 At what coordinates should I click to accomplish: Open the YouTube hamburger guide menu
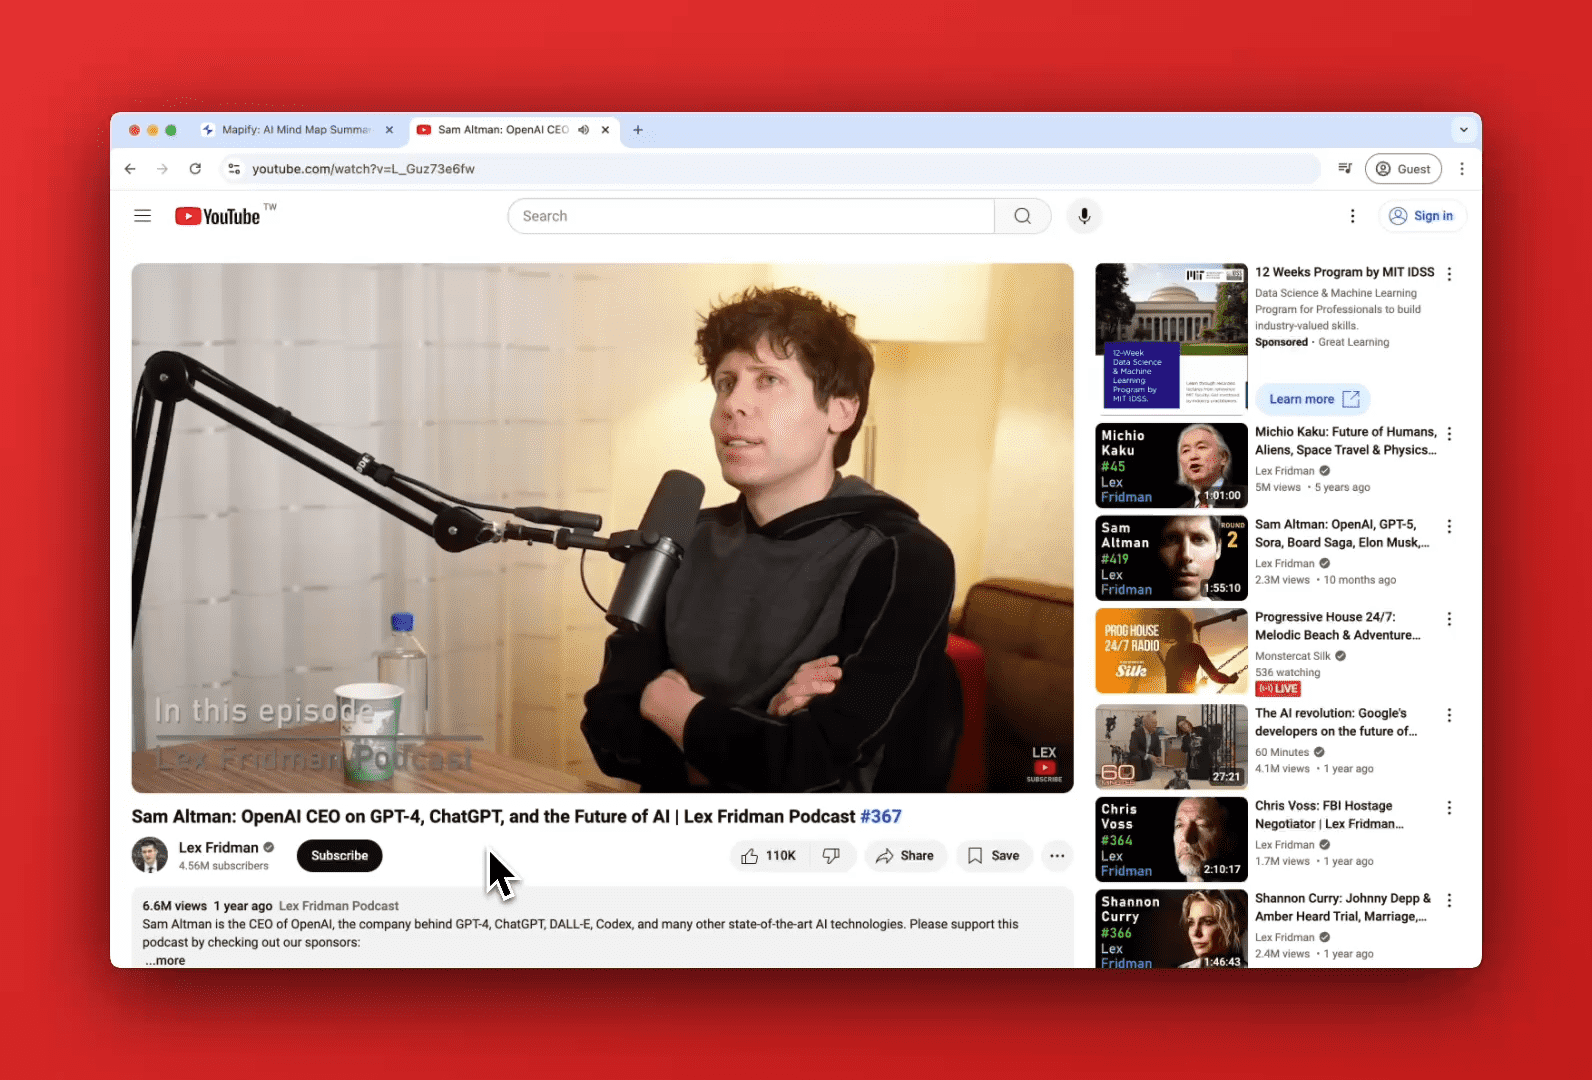pyautogui.click(x=143, y=216)
